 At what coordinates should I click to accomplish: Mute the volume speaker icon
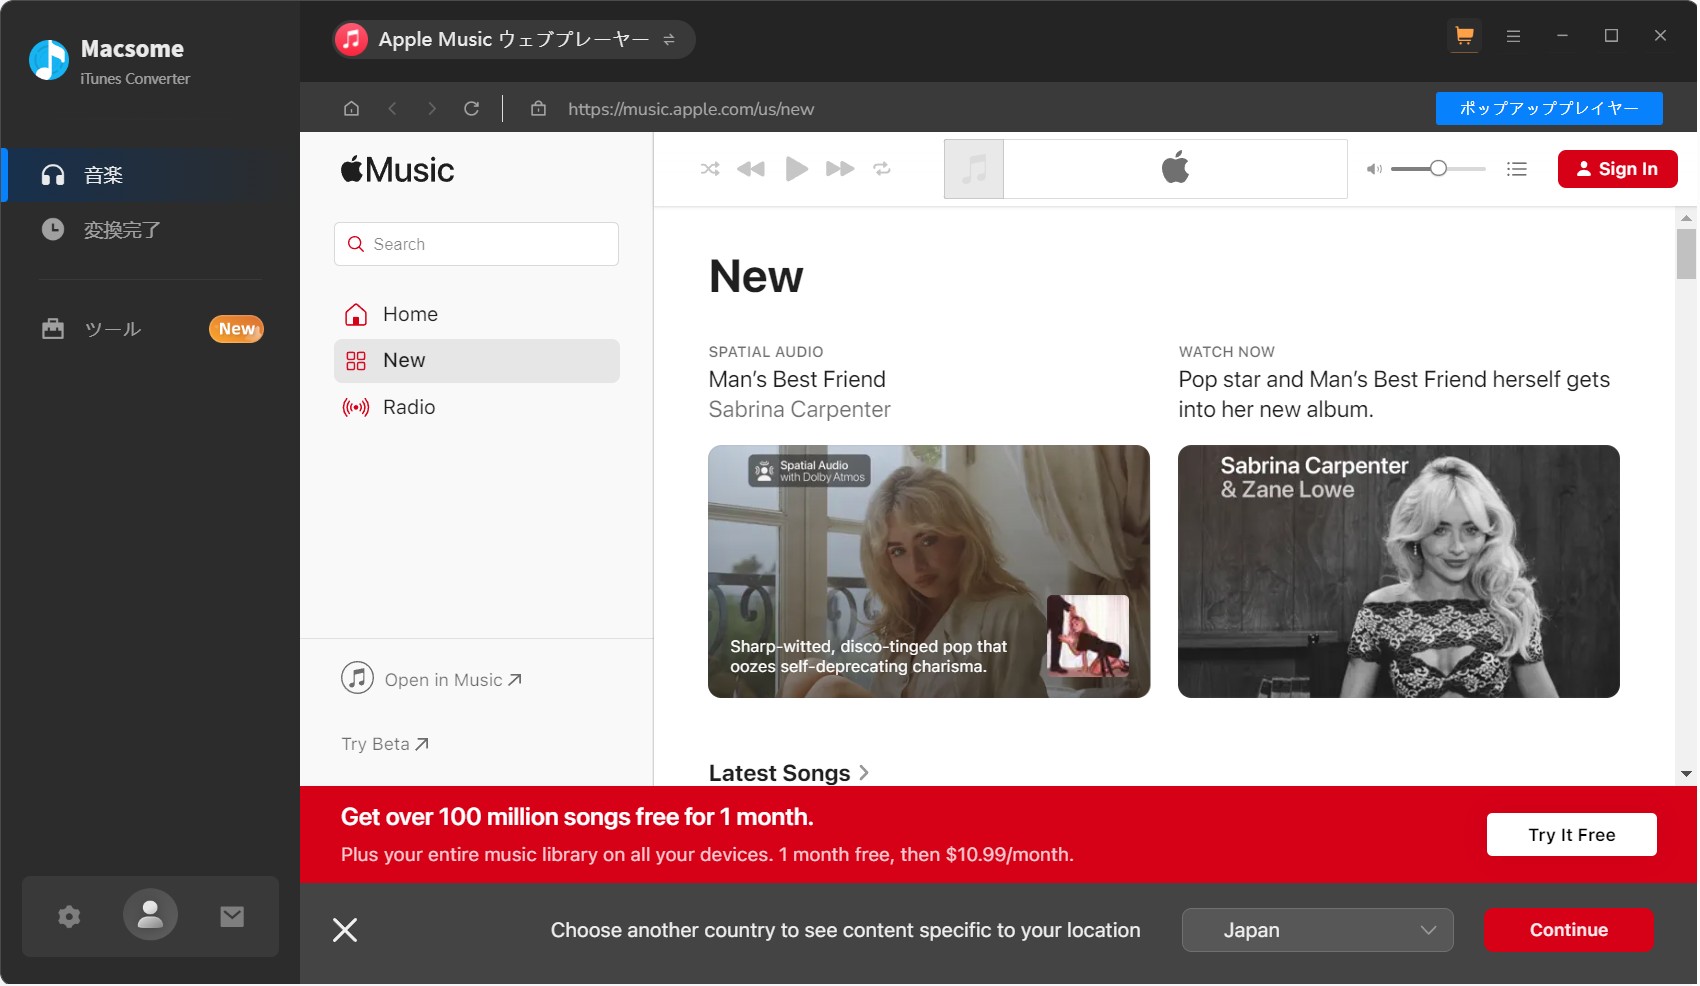click(x=1374, y=169)
